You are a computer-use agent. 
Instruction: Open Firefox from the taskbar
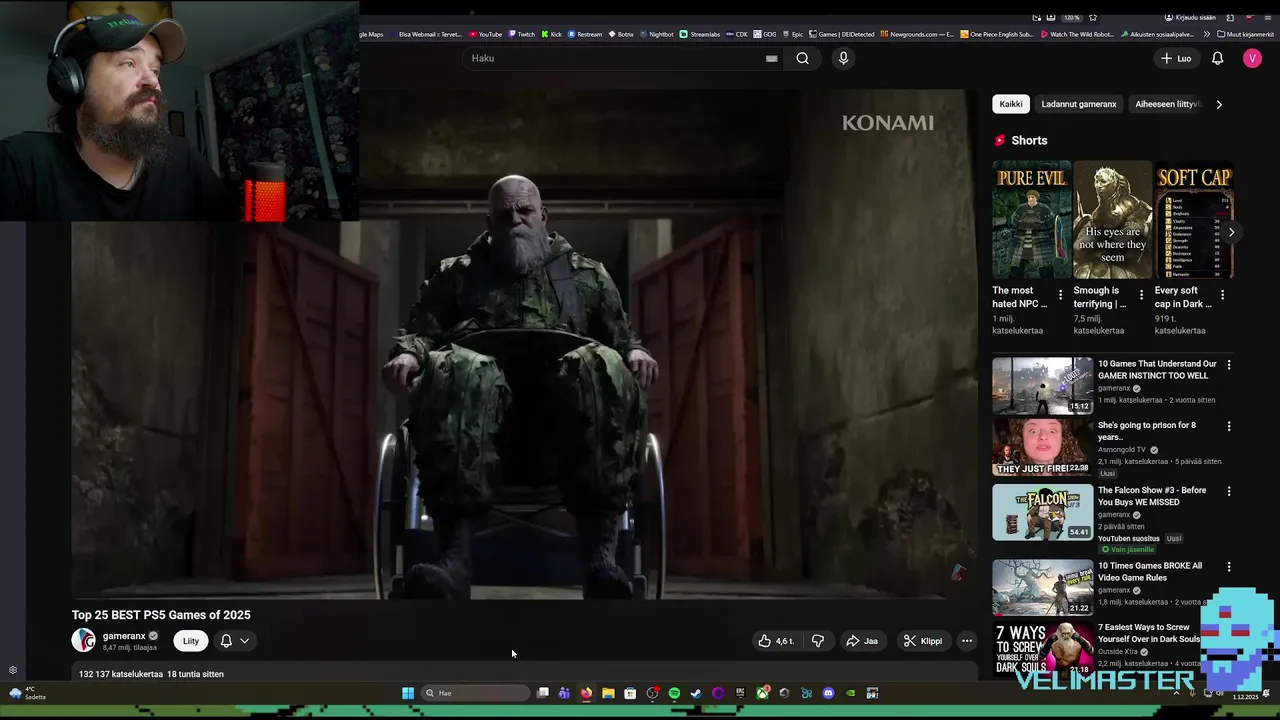coord(586,693)
